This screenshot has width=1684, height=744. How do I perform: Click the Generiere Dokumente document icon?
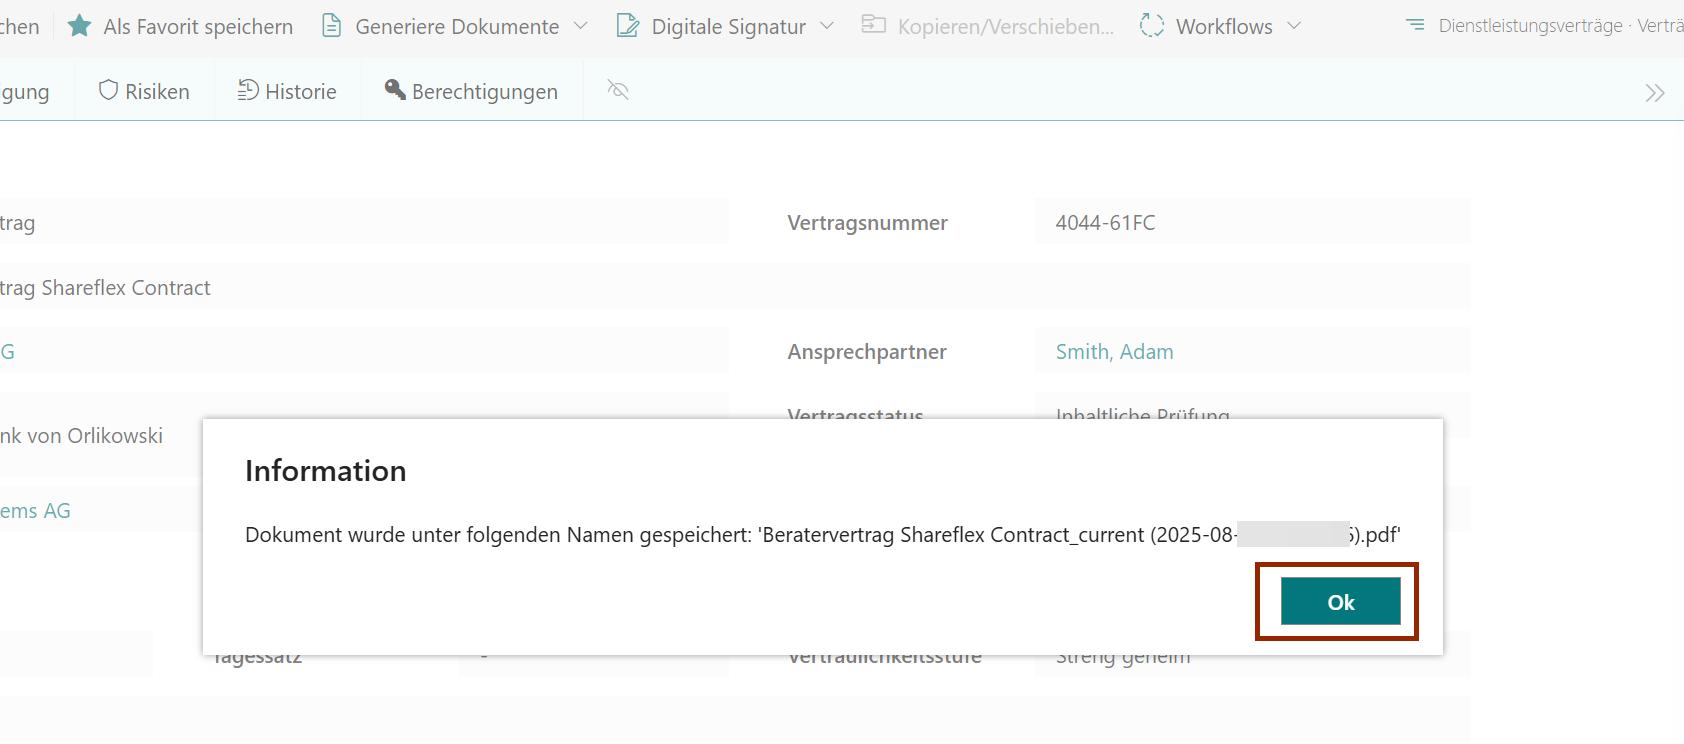click(x=331, y=26)
